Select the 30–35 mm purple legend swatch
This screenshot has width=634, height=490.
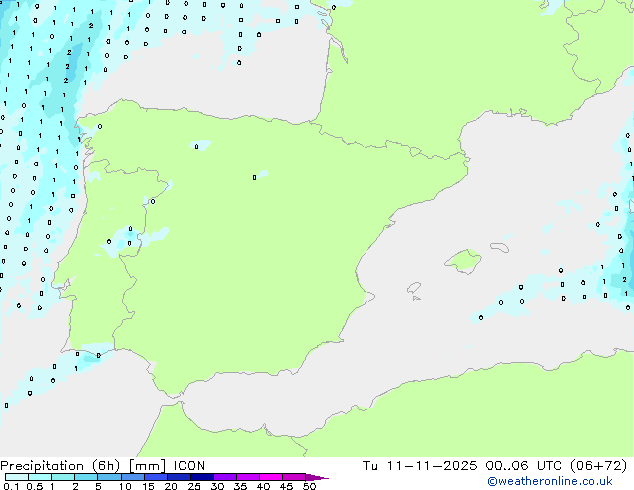pyautogui.click(x=224, y=477)
